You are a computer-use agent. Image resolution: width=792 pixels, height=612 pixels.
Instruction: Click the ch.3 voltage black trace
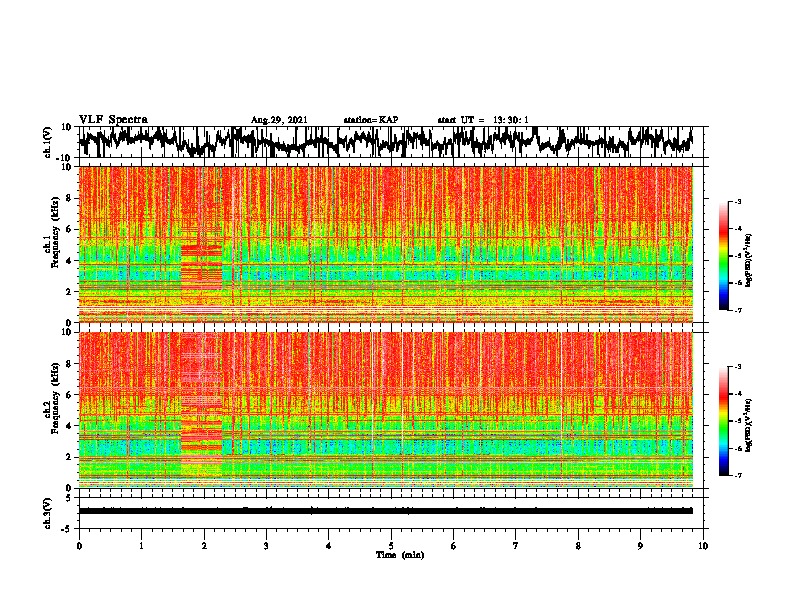tap(385, 511)
